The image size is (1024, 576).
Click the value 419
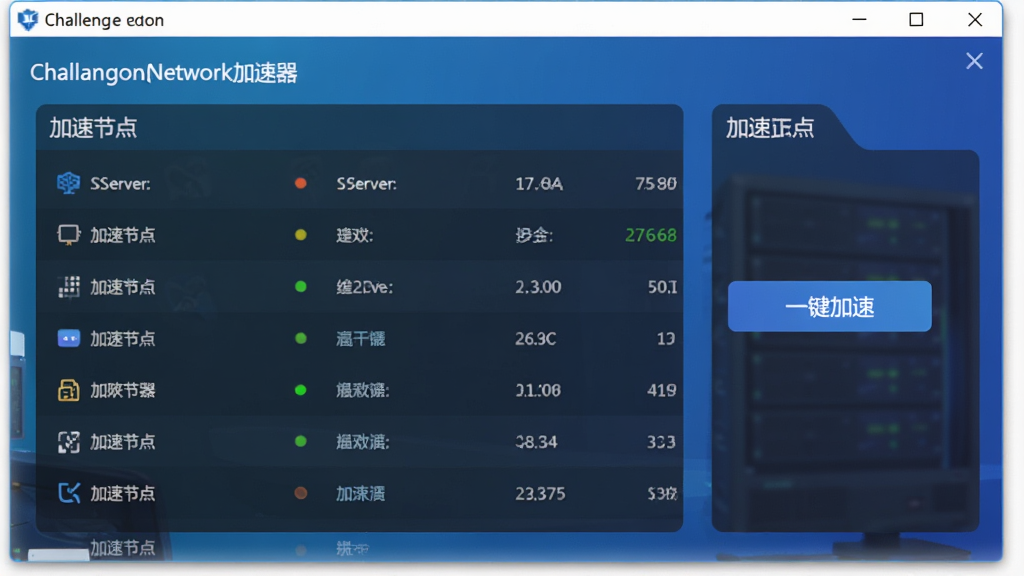point(662,390)
